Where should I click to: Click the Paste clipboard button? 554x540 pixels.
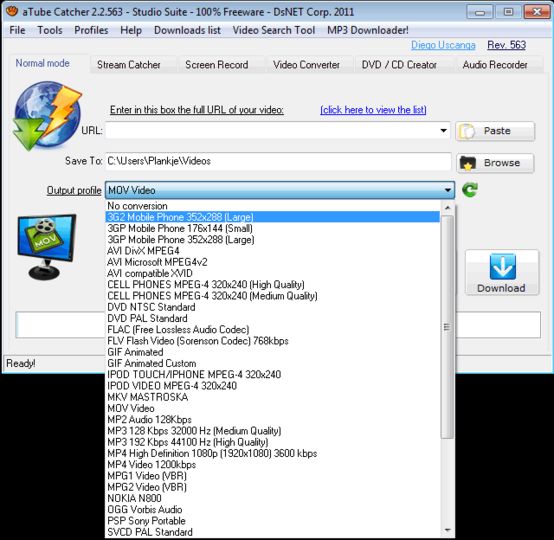point(495,131)
